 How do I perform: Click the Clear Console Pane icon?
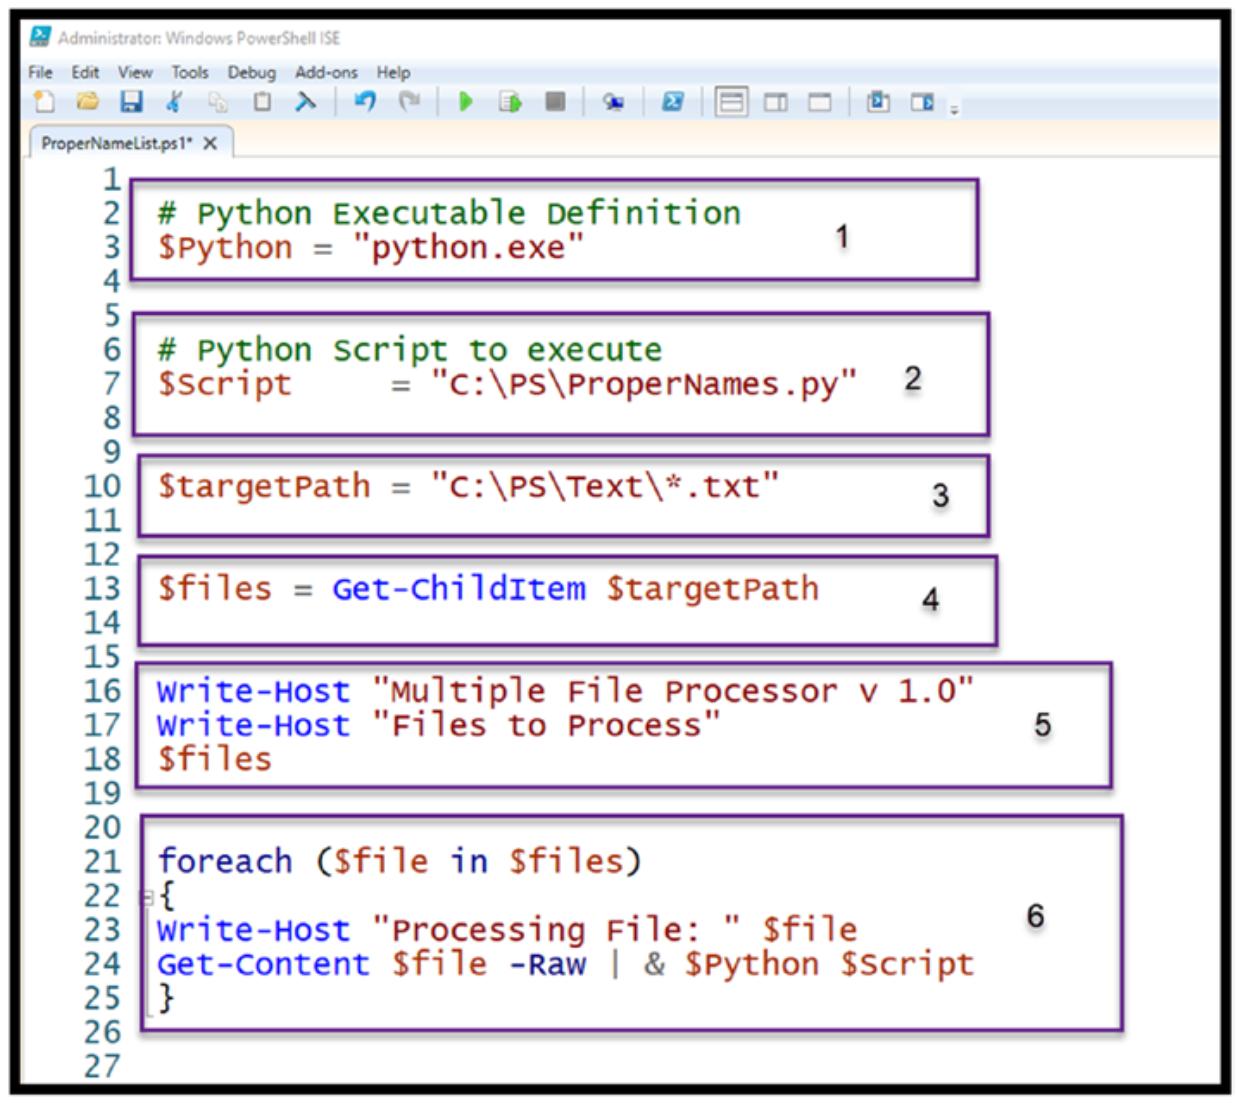[x=305, y=102]
